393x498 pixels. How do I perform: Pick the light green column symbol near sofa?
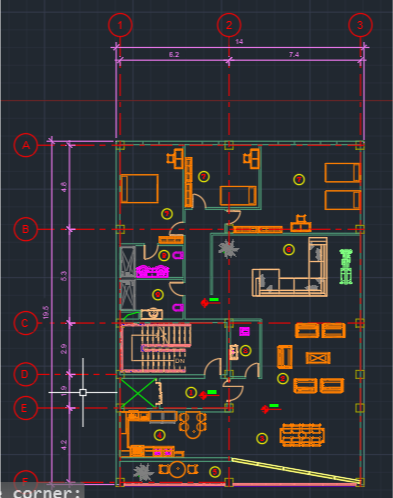[346, 267]
